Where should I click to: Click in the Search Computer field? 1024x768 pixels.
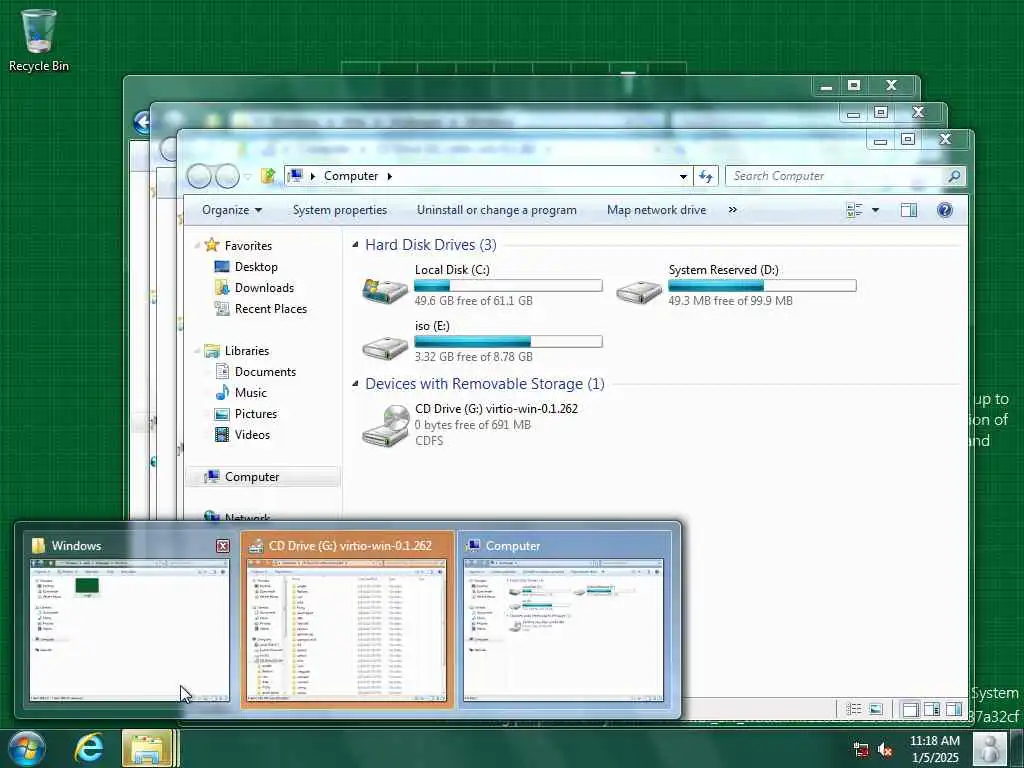click(x=836, y=176)
